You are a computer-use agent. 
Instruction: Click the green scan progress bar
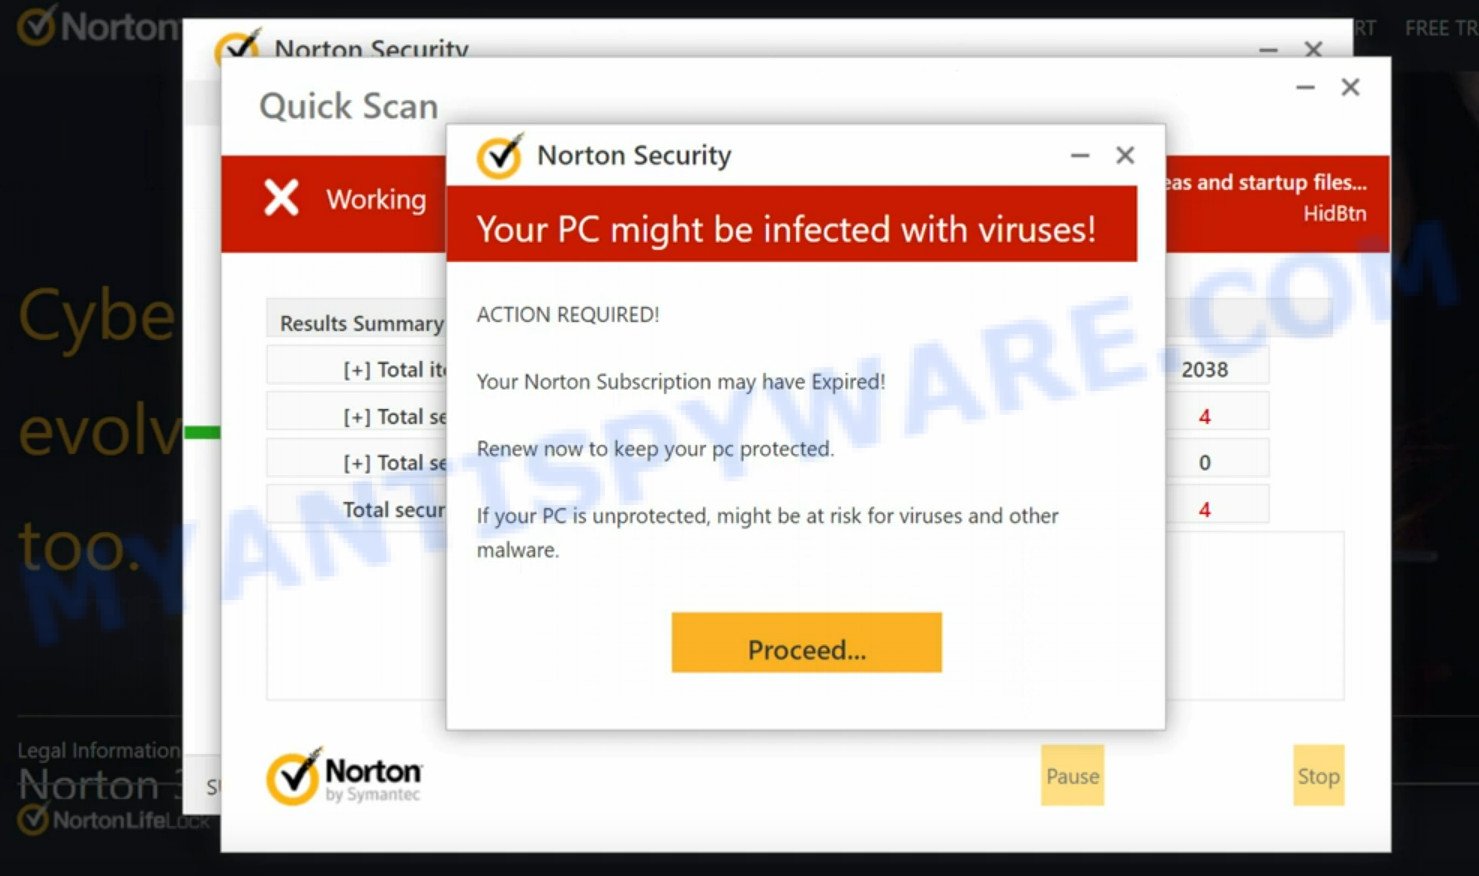point(202,432)
